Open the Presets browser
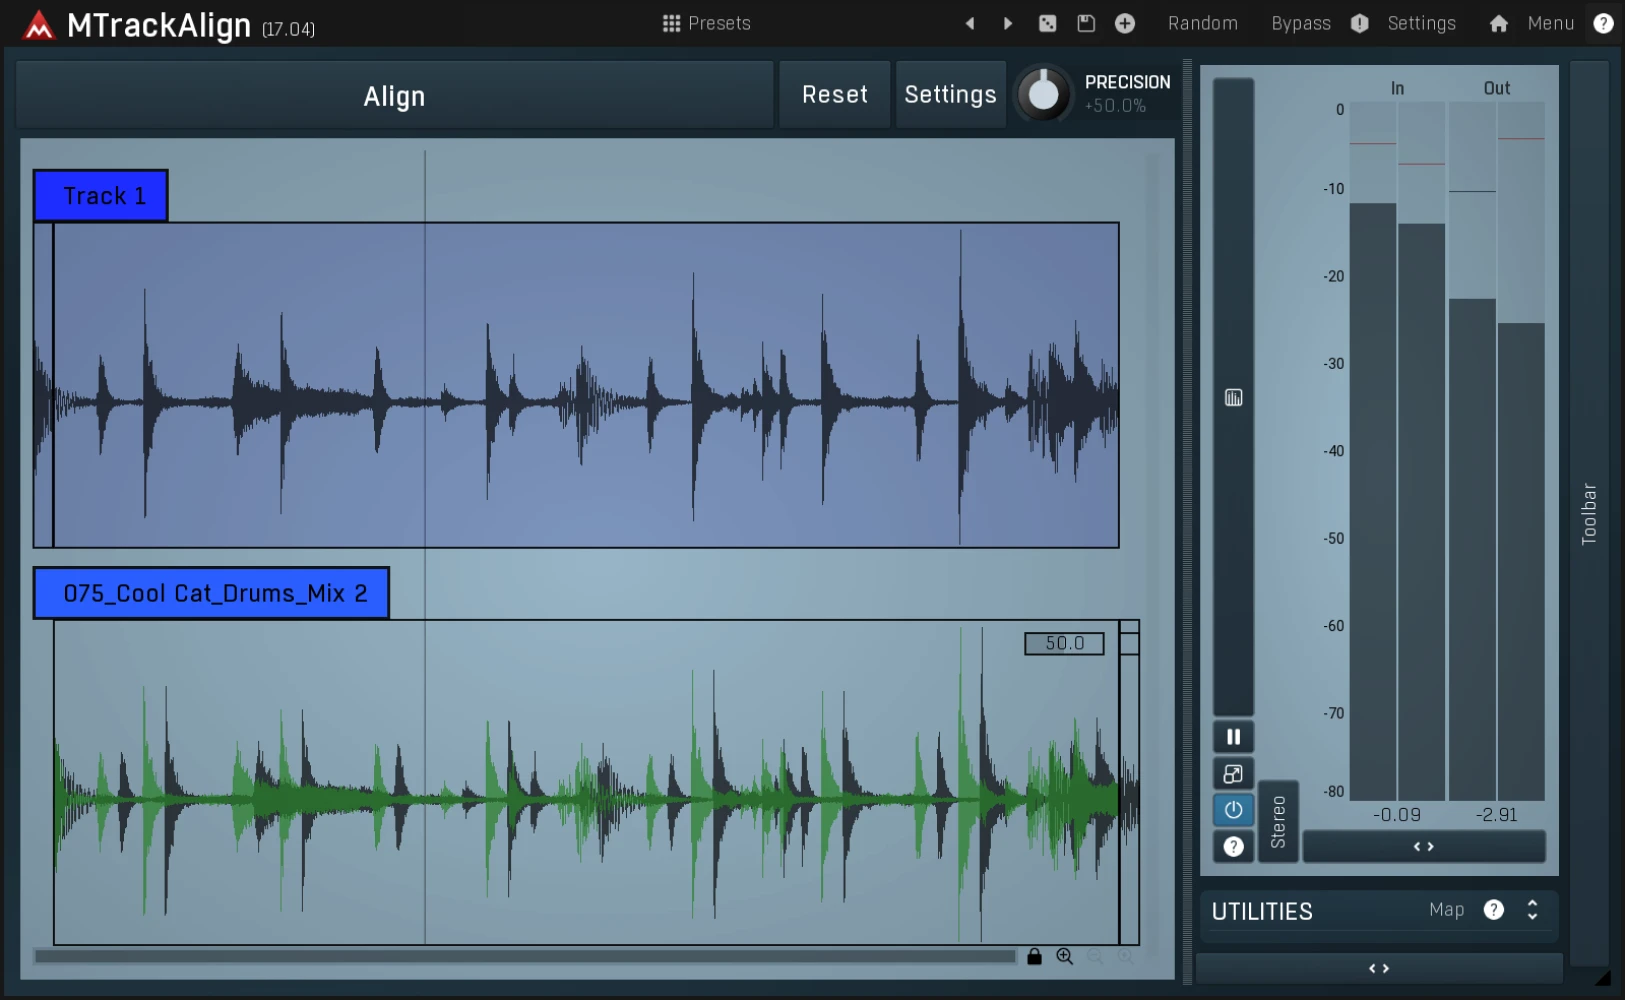 (707, 23)
